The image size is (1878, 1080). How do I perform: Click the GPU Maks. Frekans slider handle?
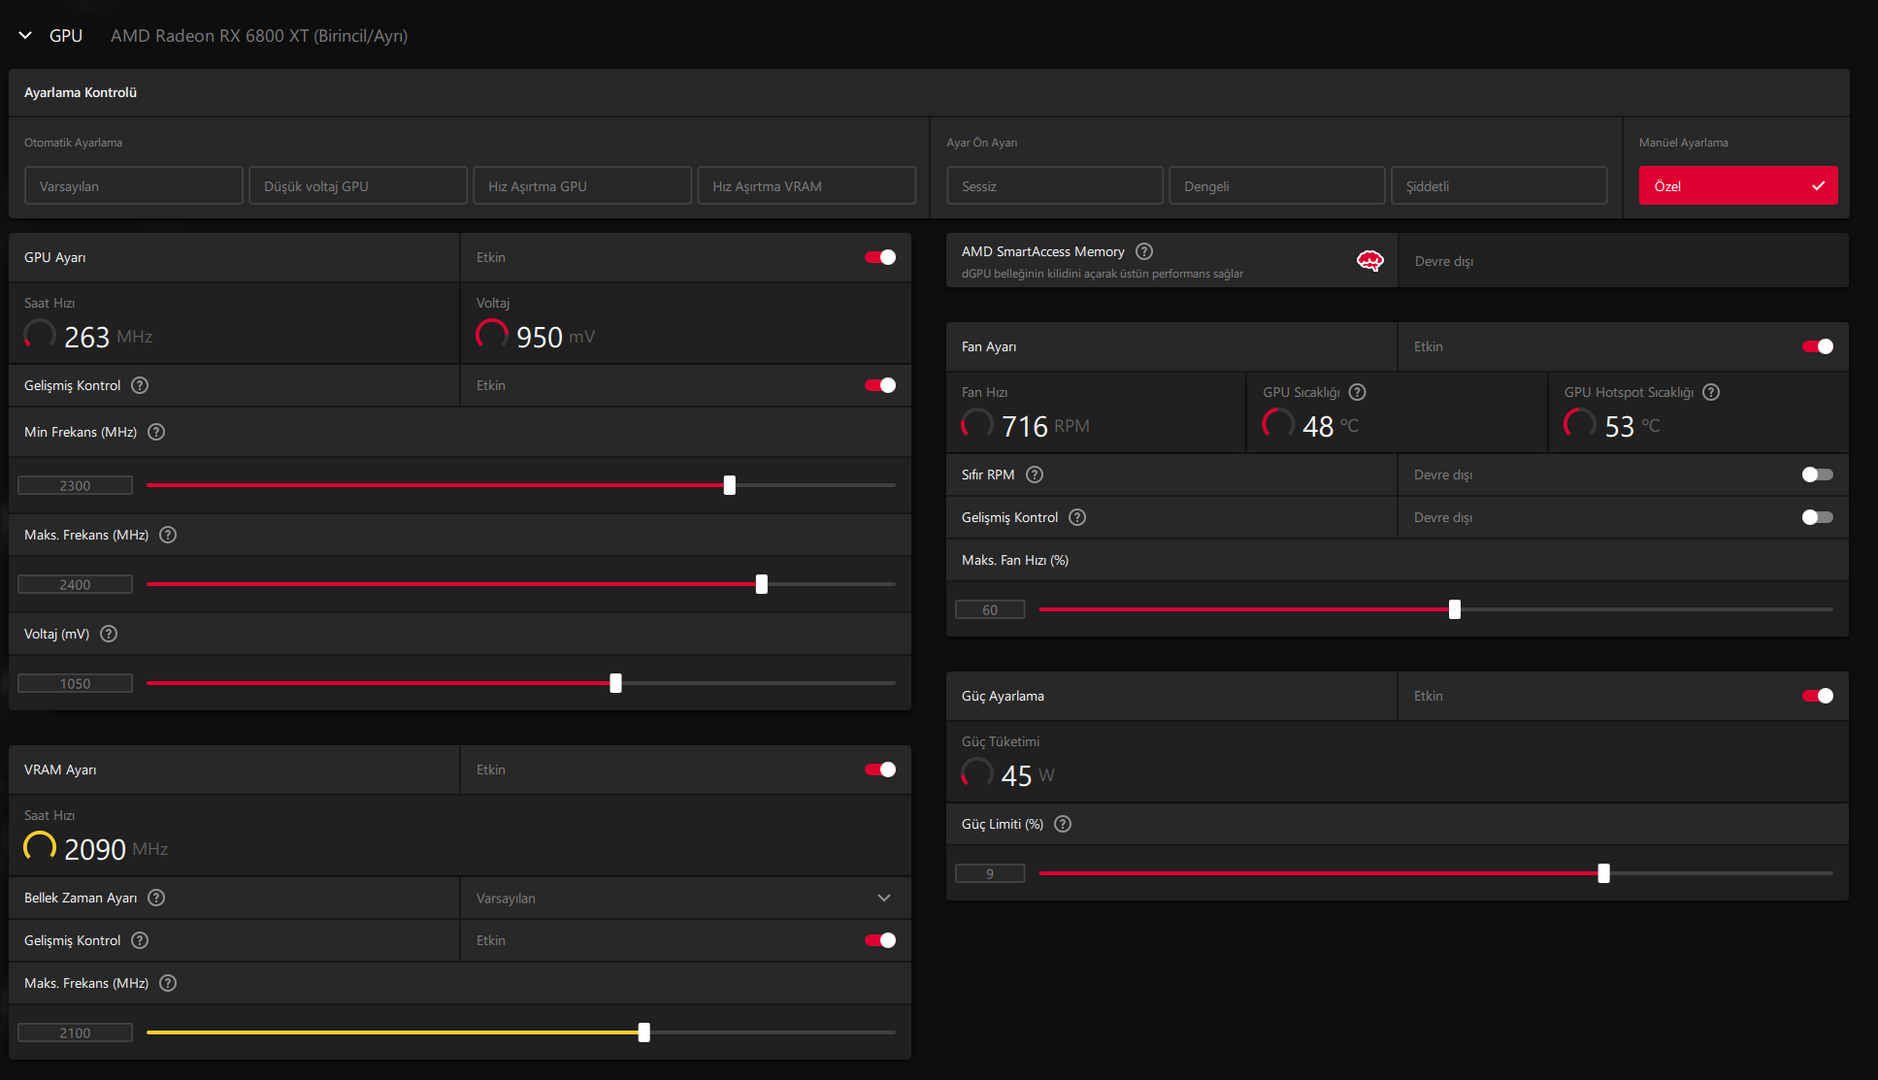coord(762,584)
